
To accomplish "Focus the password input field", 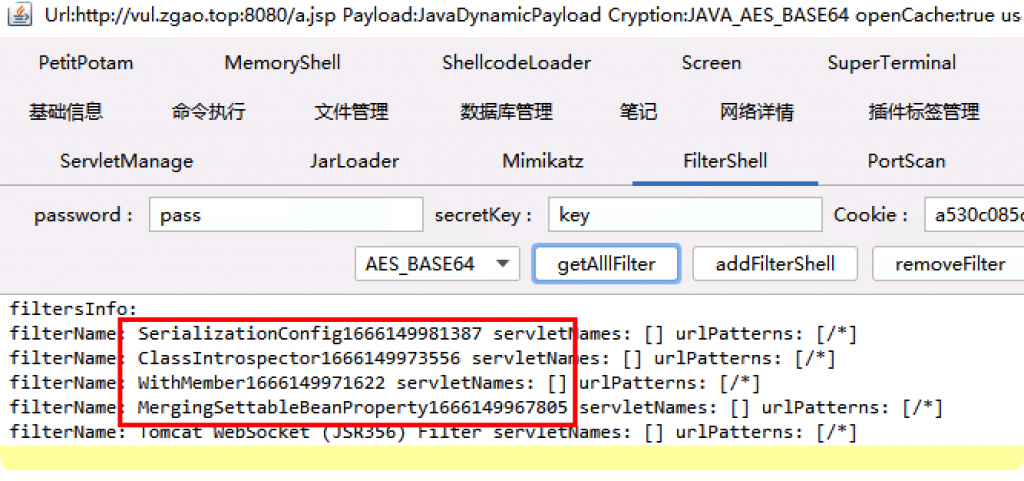I will click(285, 215).
